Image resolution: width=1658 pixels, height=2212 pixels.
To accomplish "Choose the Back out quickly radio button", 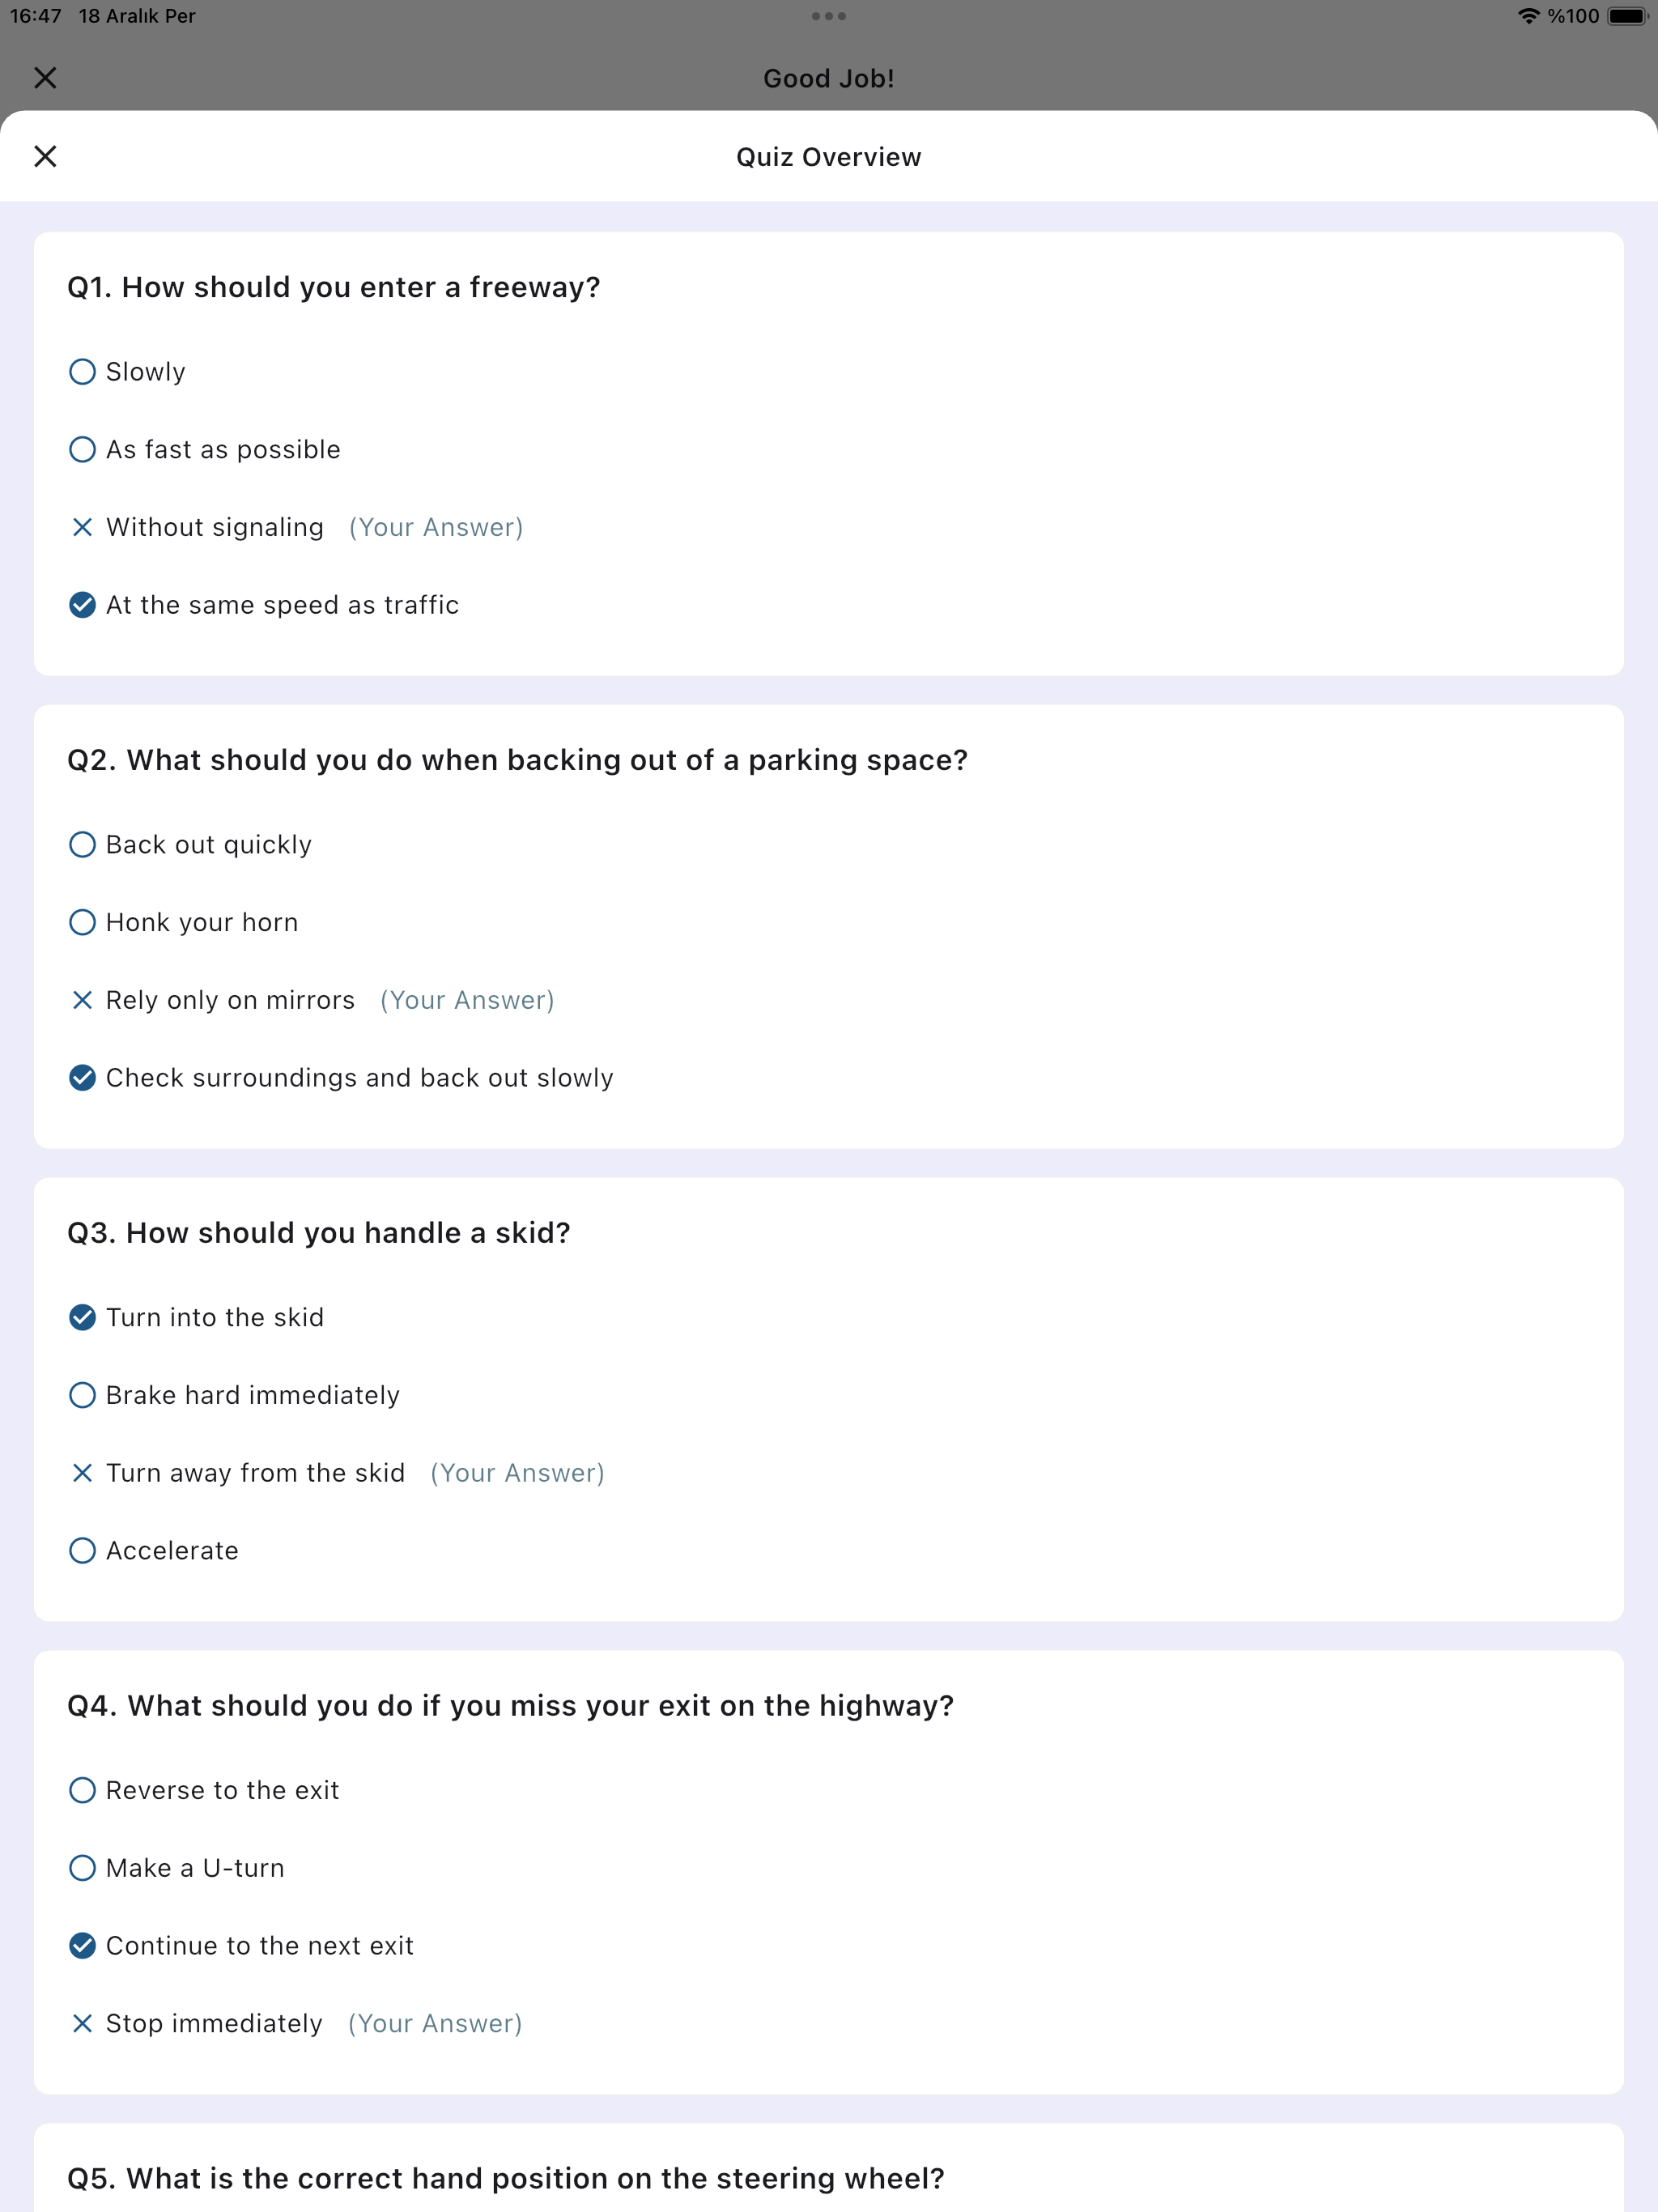I will (82, 845).
